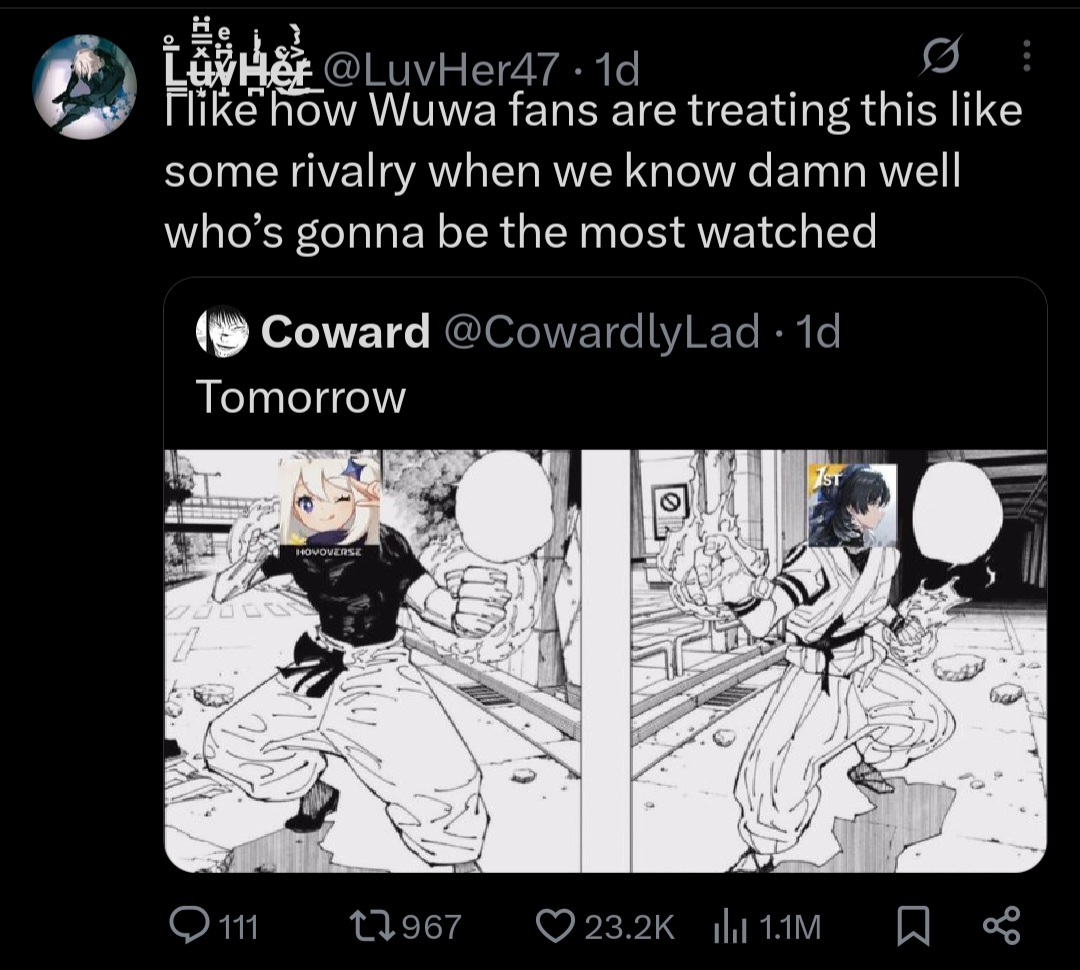1080x970 pixels.
Task: Bookmark this tweet
Action: (x=913, y=926)
